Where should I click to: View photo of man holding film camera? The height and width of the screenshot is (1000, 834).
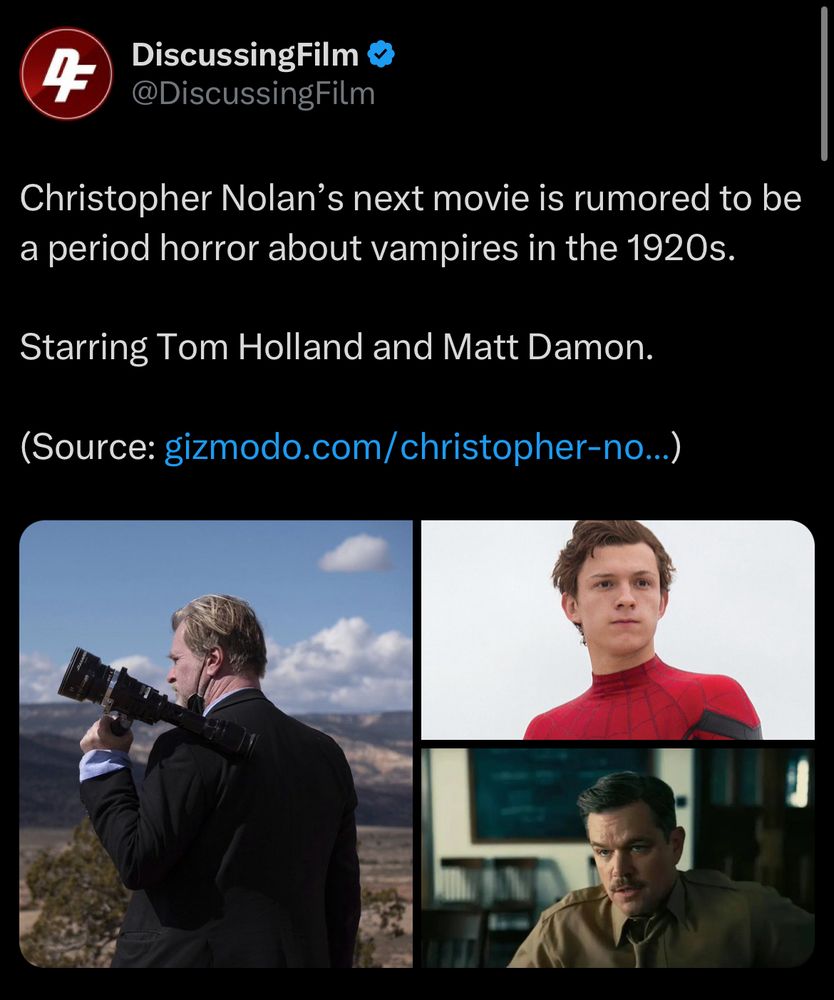216,744
